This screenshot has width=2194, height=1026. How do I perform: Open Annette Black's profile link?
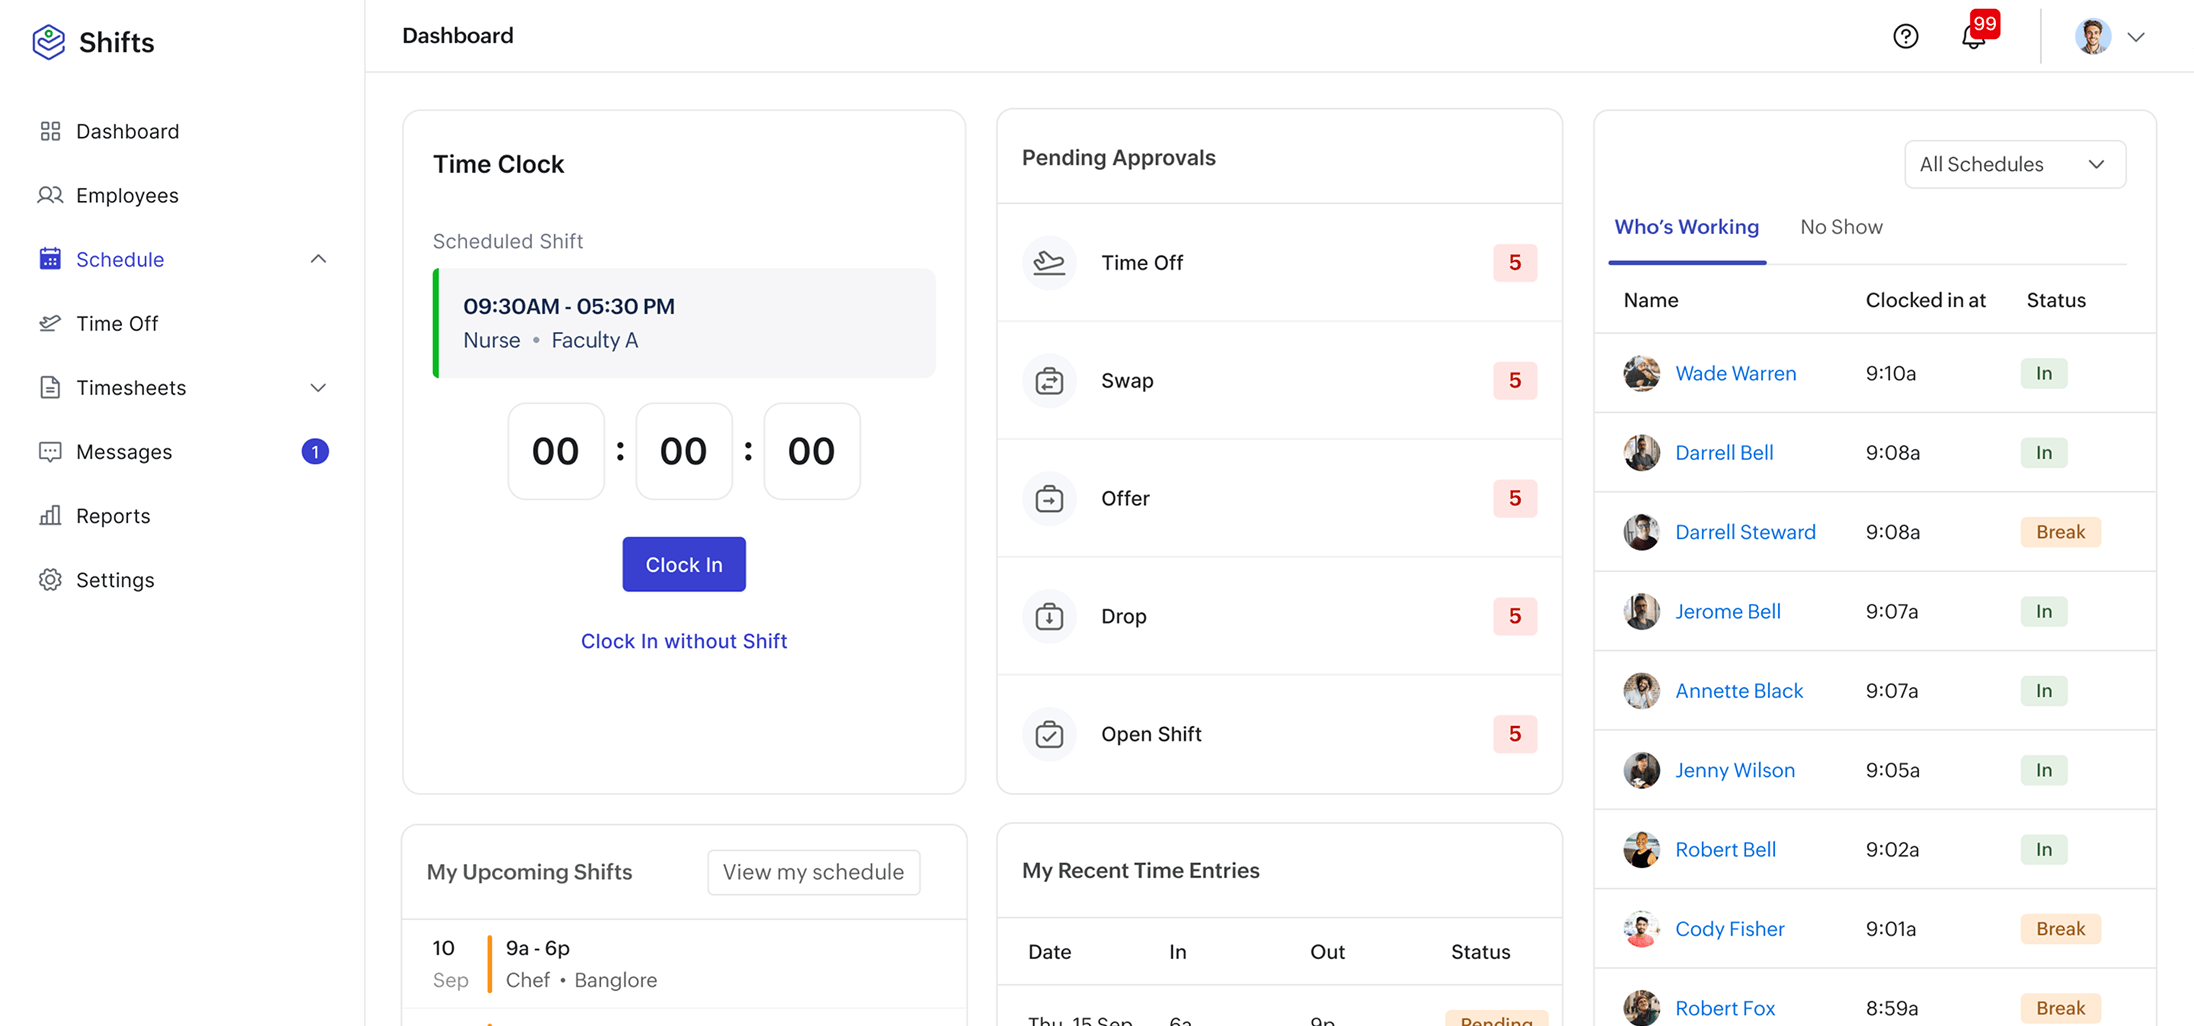1739,690
